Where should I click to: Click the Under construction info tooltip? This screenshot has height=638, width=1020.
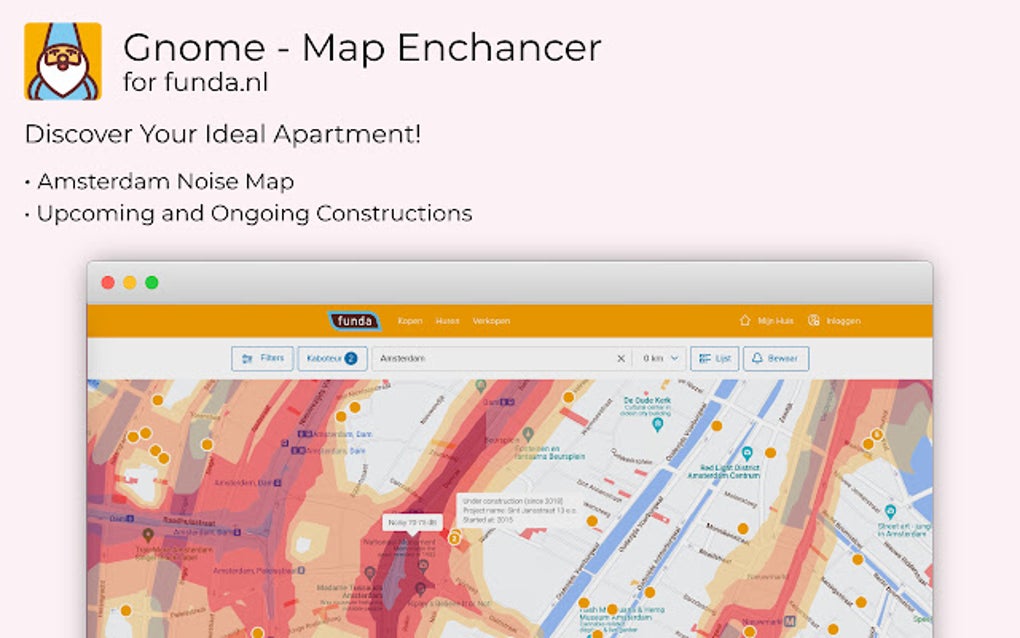(520, 511)
